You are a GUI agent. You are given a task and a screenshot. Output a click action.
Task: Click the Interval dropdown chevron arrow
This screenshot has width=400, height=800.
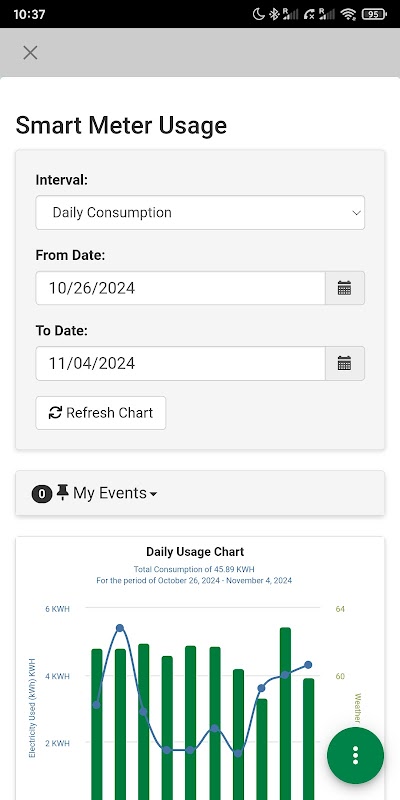coord(357,213)
